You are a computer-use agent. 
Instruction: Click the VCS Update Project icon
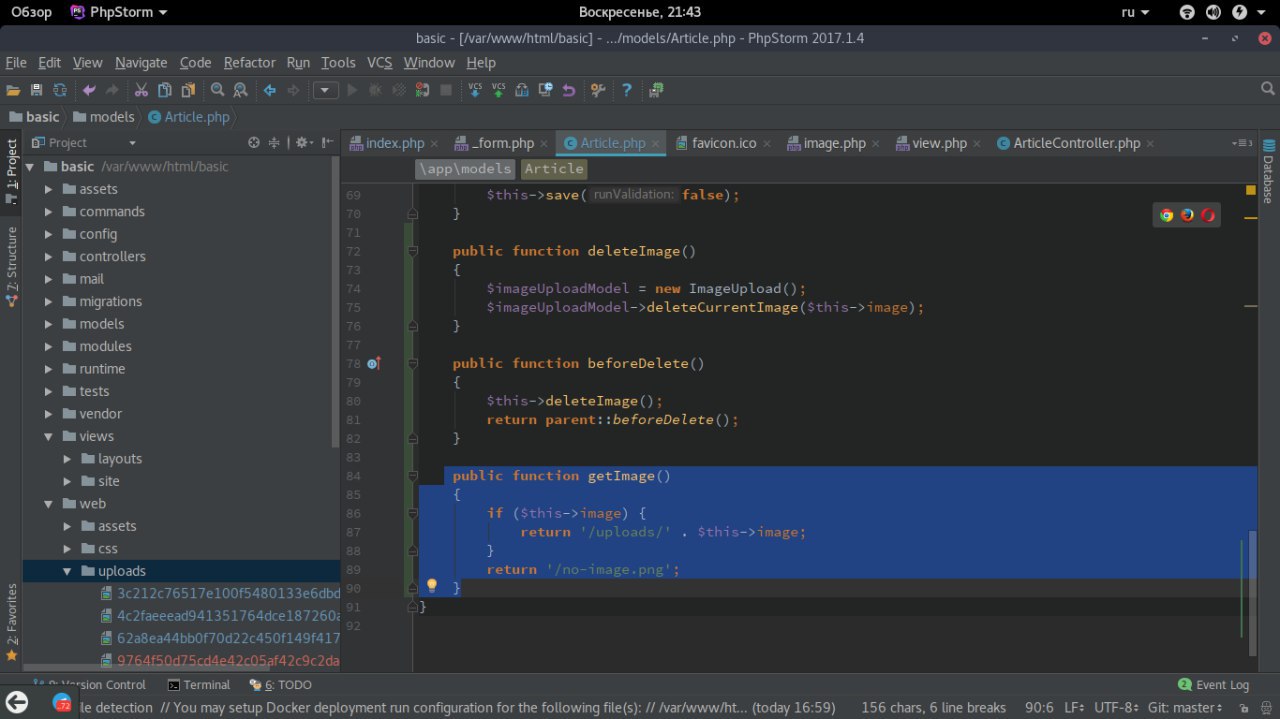click(475, 90)
